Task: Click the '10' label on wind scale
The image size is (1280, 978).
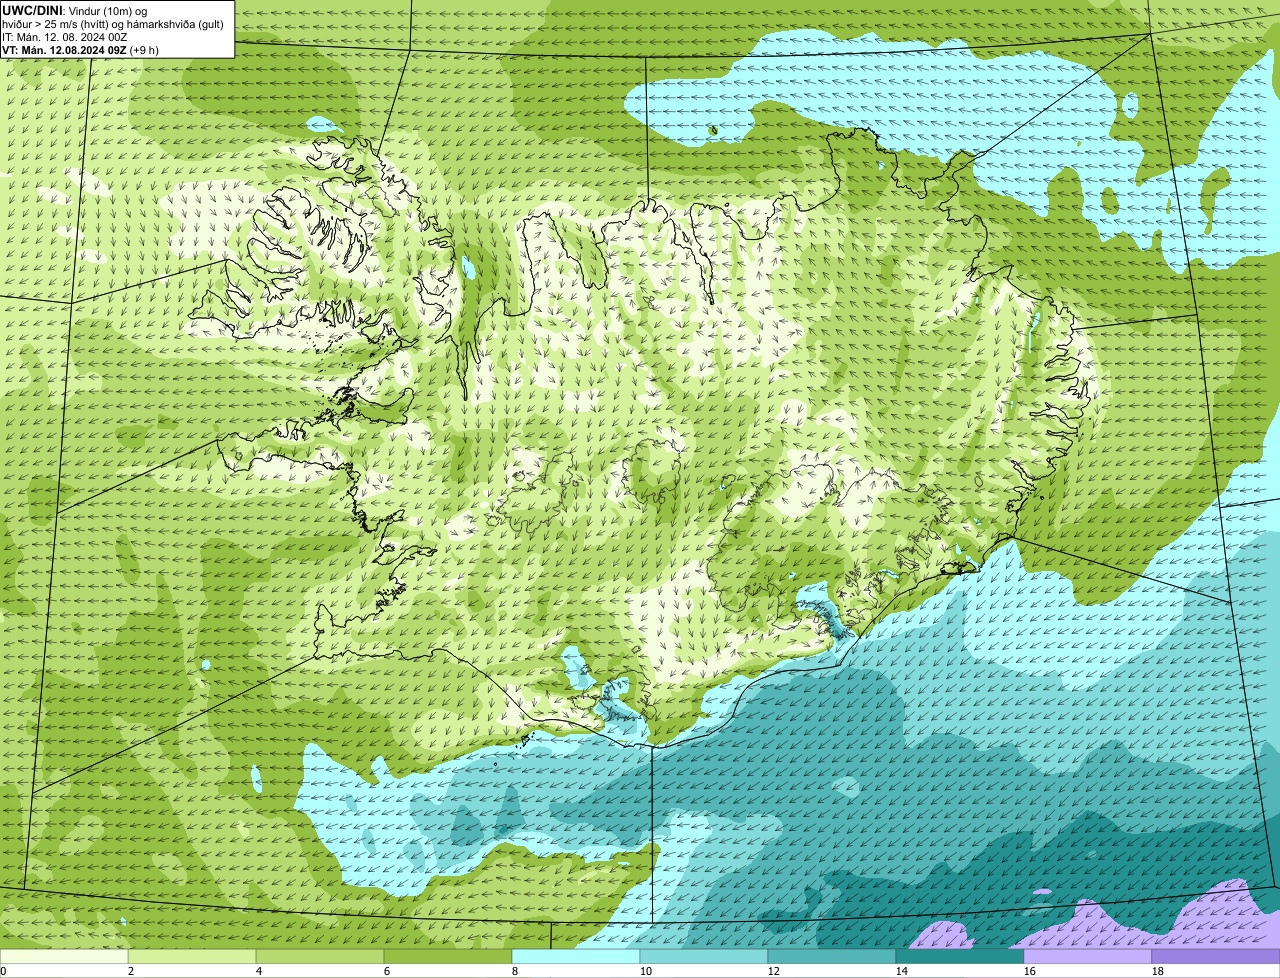Action: click(646, 971)
